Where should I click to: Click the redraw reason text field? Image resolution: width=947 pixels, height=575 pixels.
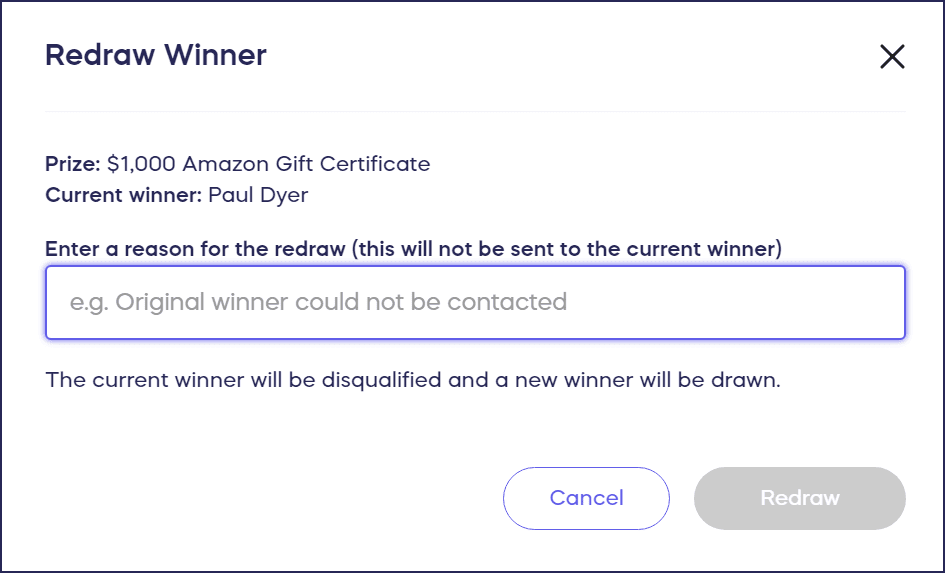475,302
